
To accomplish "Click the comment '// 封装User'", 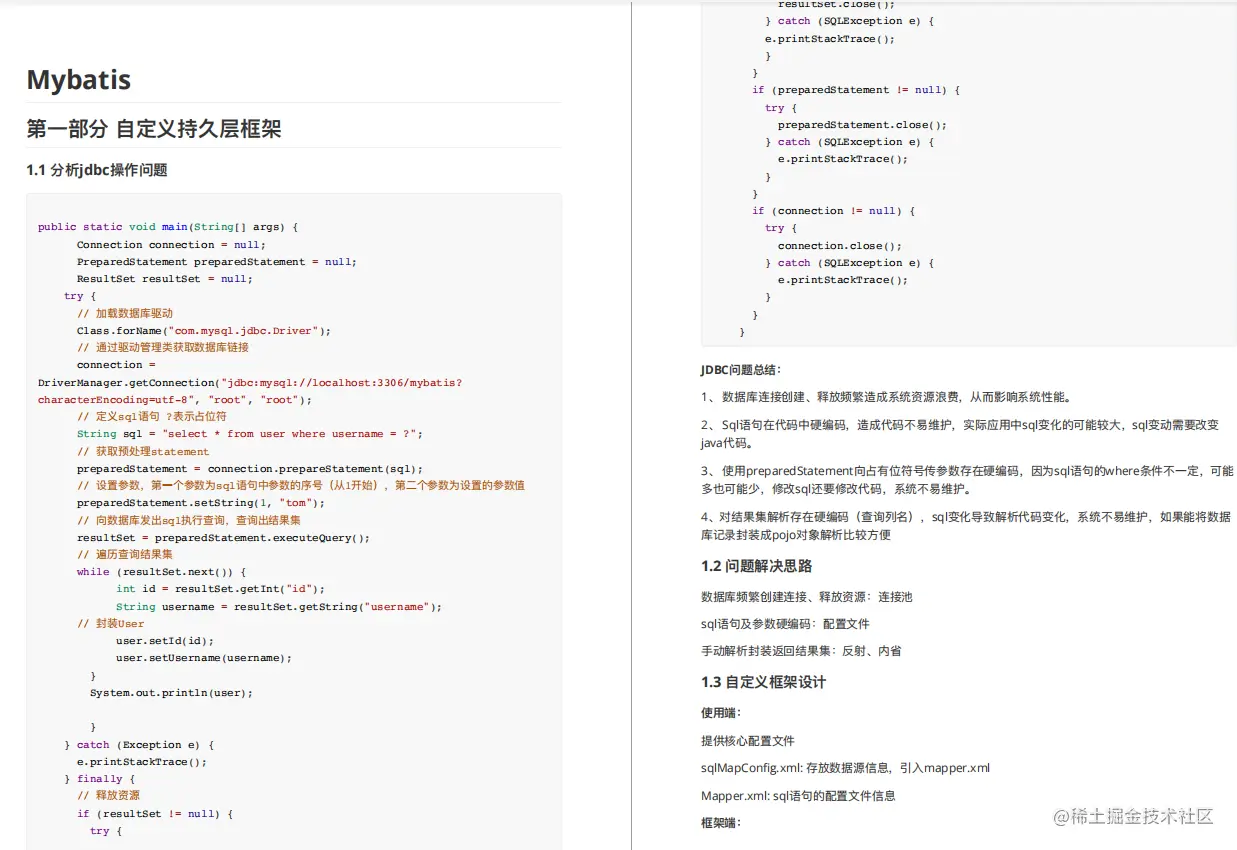I will [x=111, y=624].
